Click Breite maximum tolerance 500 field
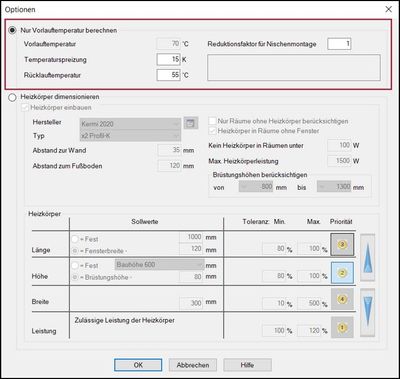Image resolution: width=400 pixels, height=379 pixels. pyautogui.click(x=309, y=303)
